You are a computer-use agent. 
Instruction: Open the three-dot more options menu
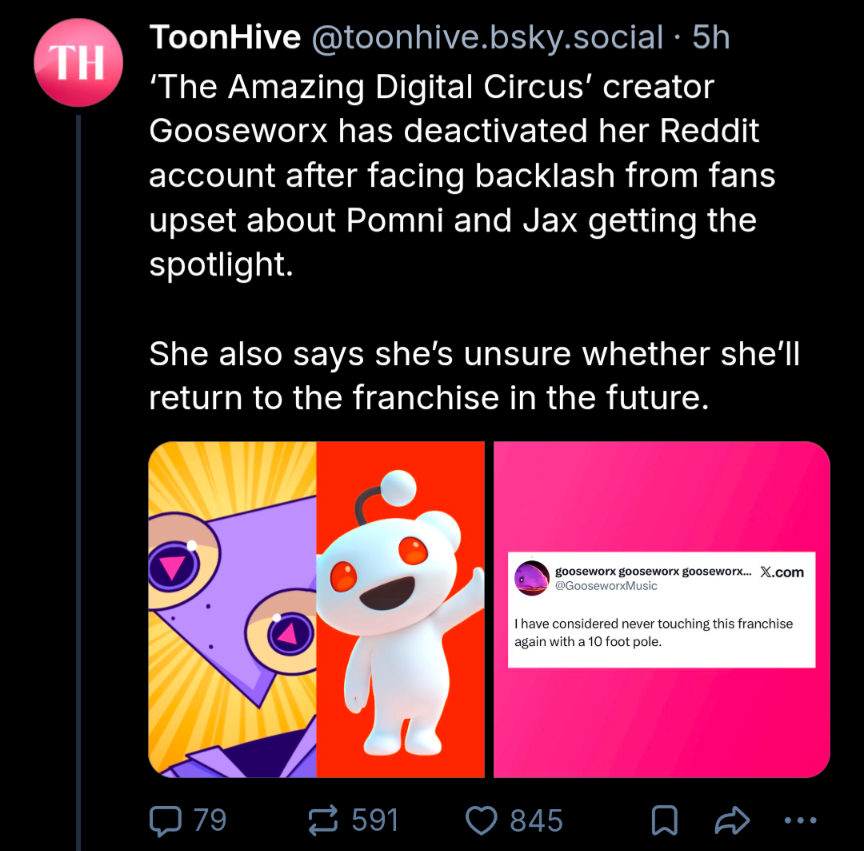pos(801,821)
